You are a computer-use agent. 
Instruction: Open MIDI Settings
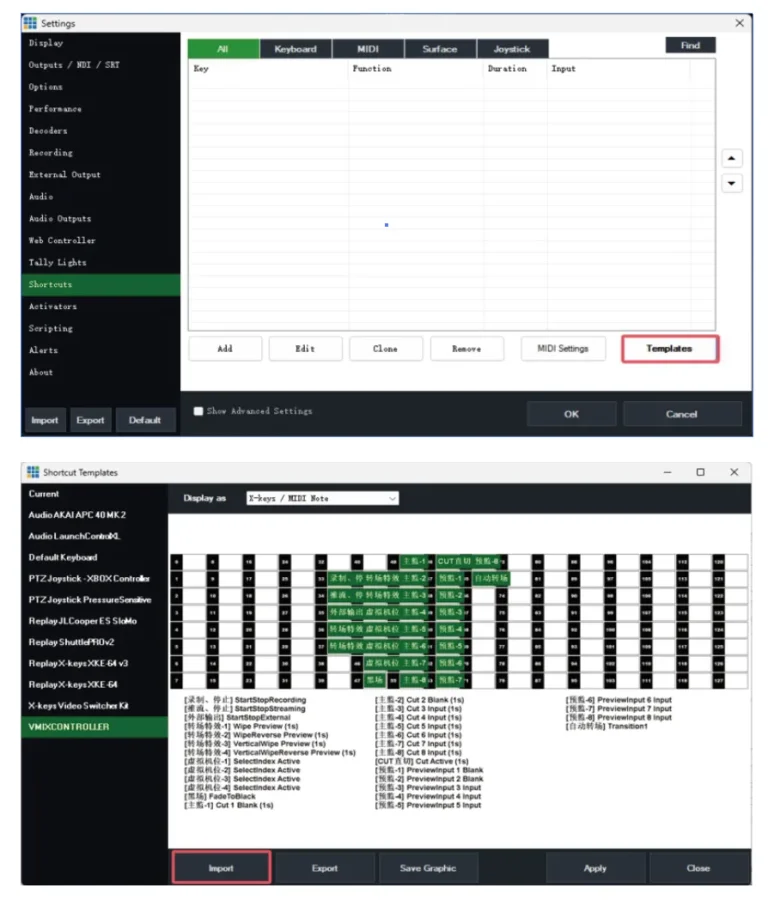tap(563, 348)
